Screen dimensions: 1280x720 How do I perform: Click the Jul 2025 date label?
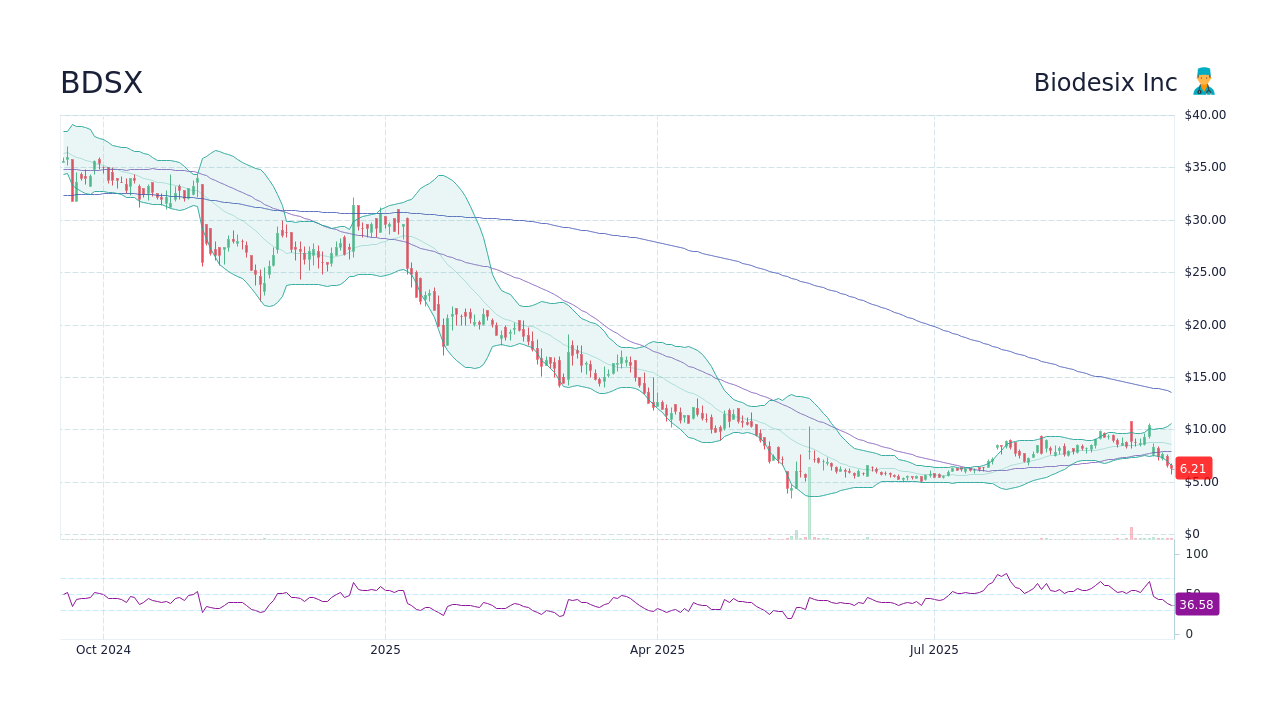click(x=934, y=650)
